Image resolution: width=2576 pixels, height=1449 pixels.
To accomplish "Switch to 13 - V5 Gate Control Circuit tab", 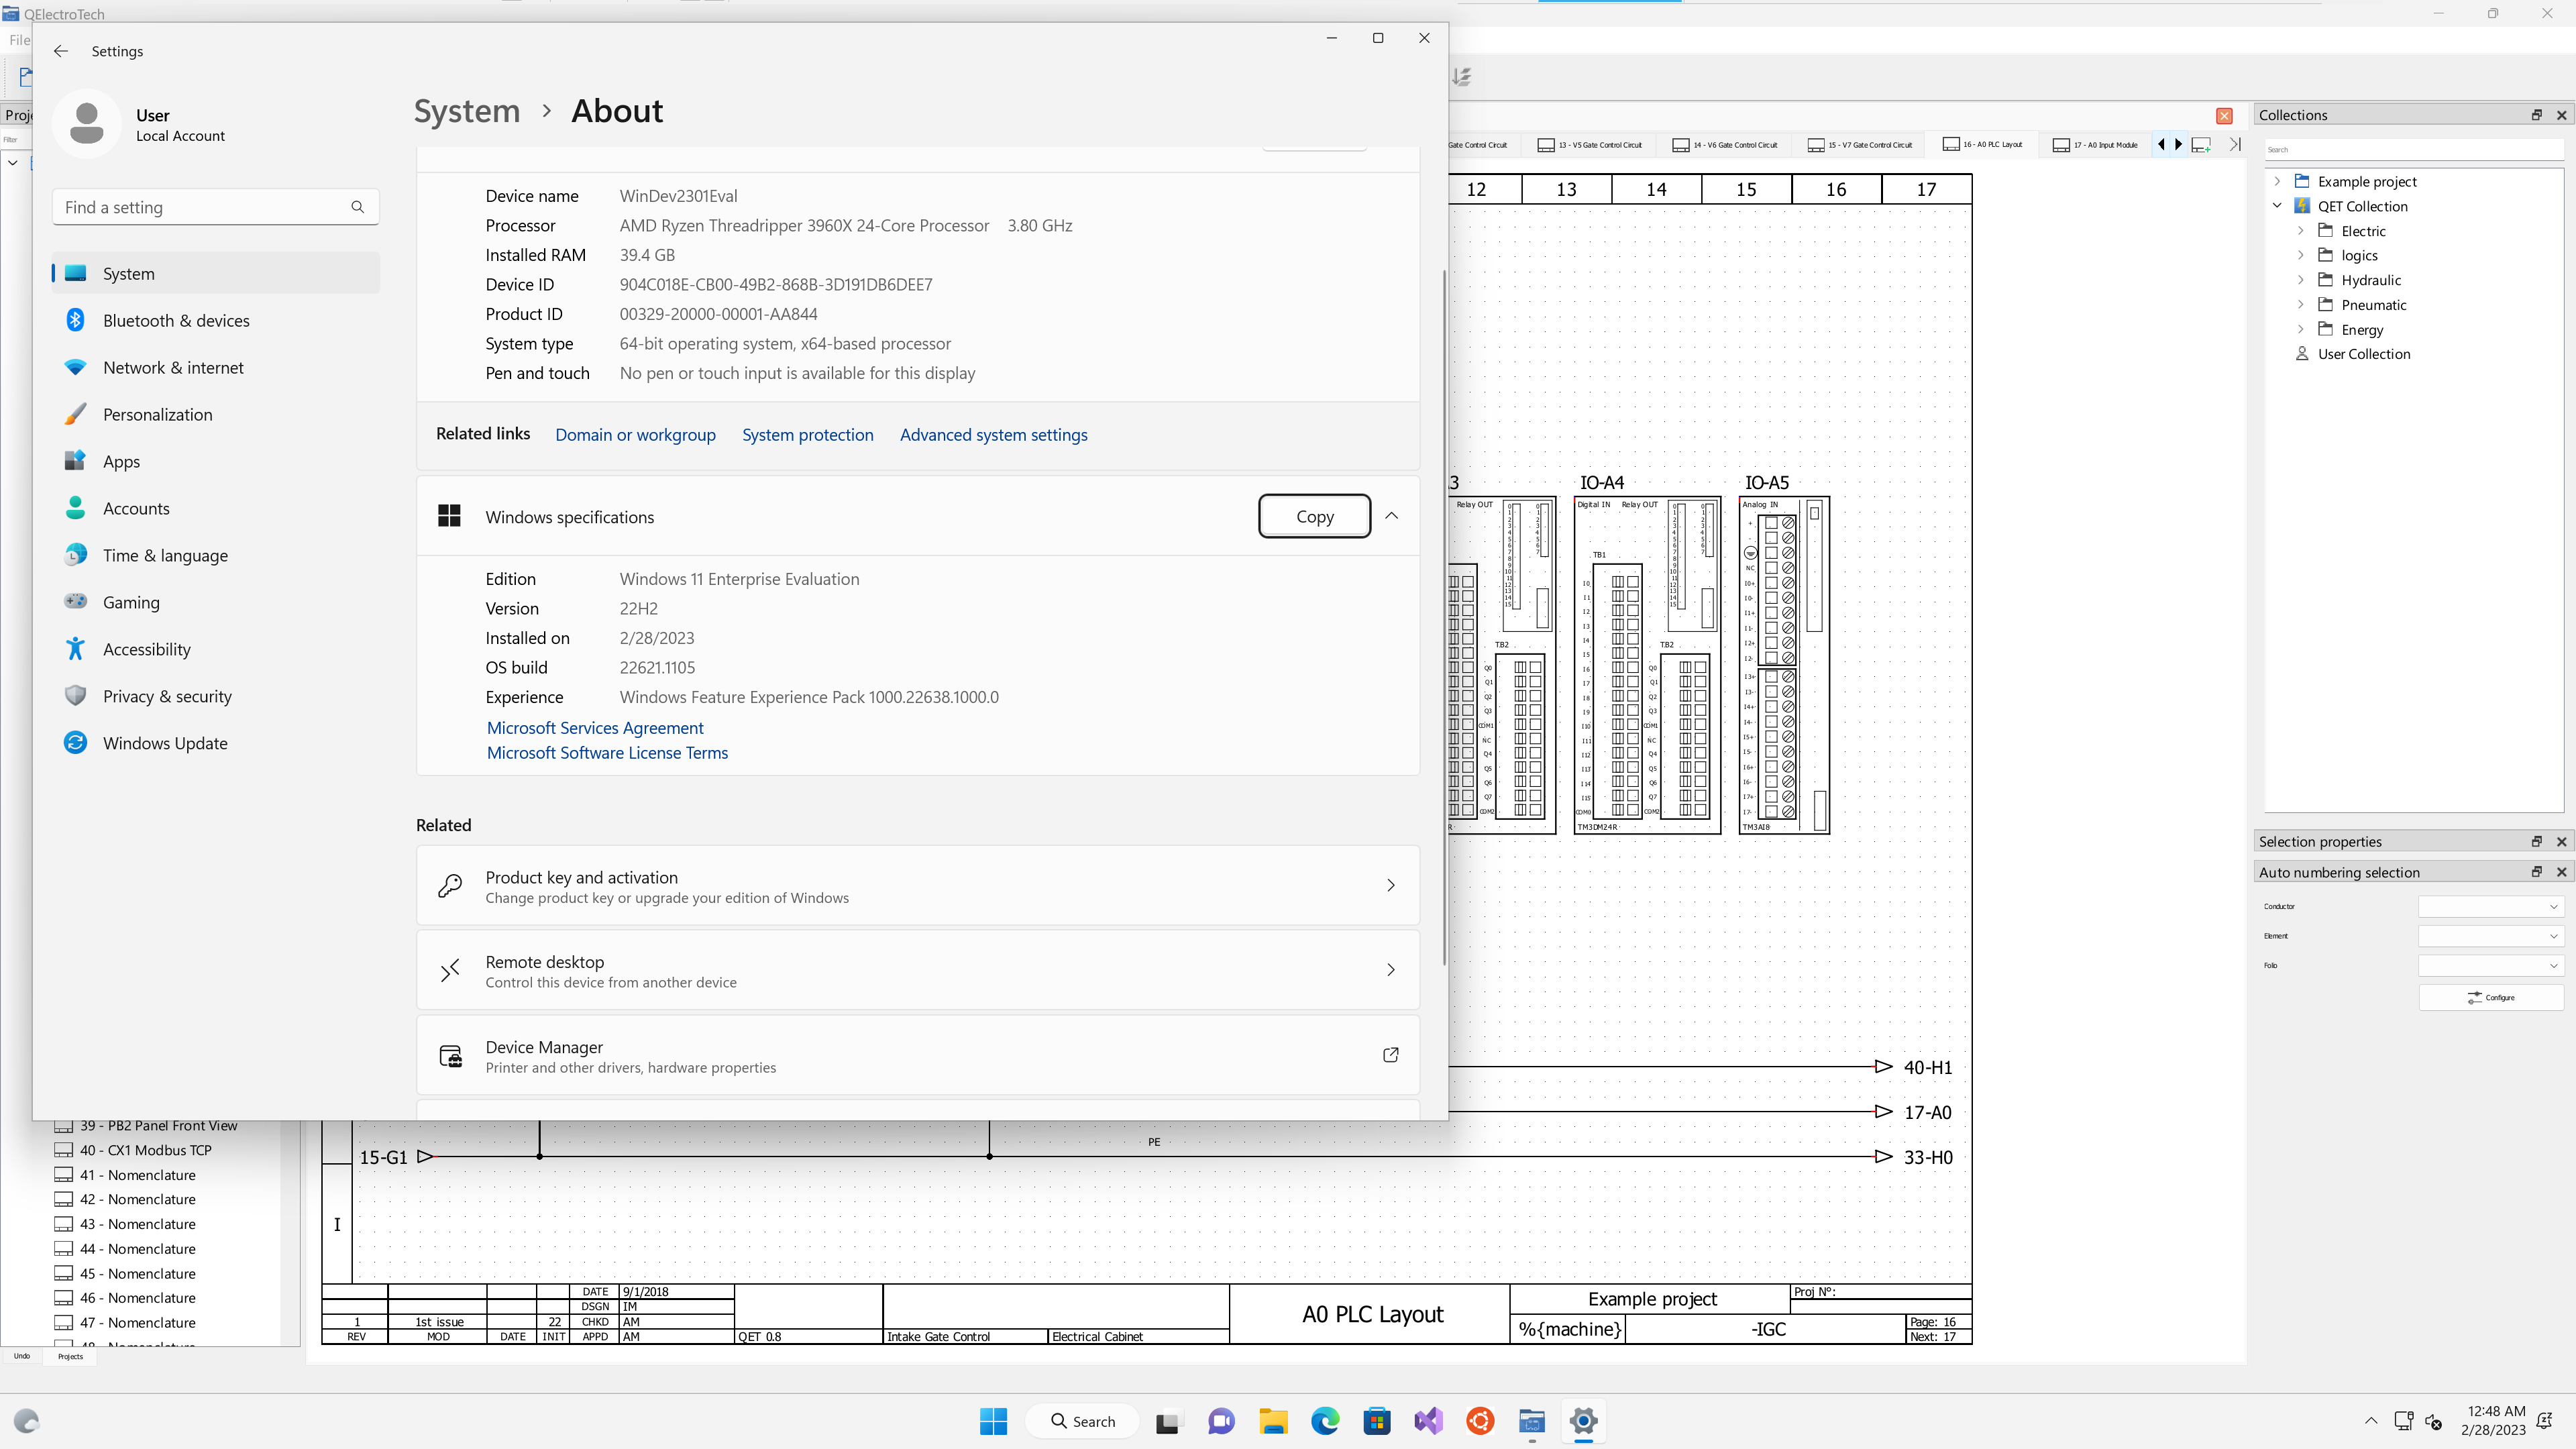I will coord(1590,145).
